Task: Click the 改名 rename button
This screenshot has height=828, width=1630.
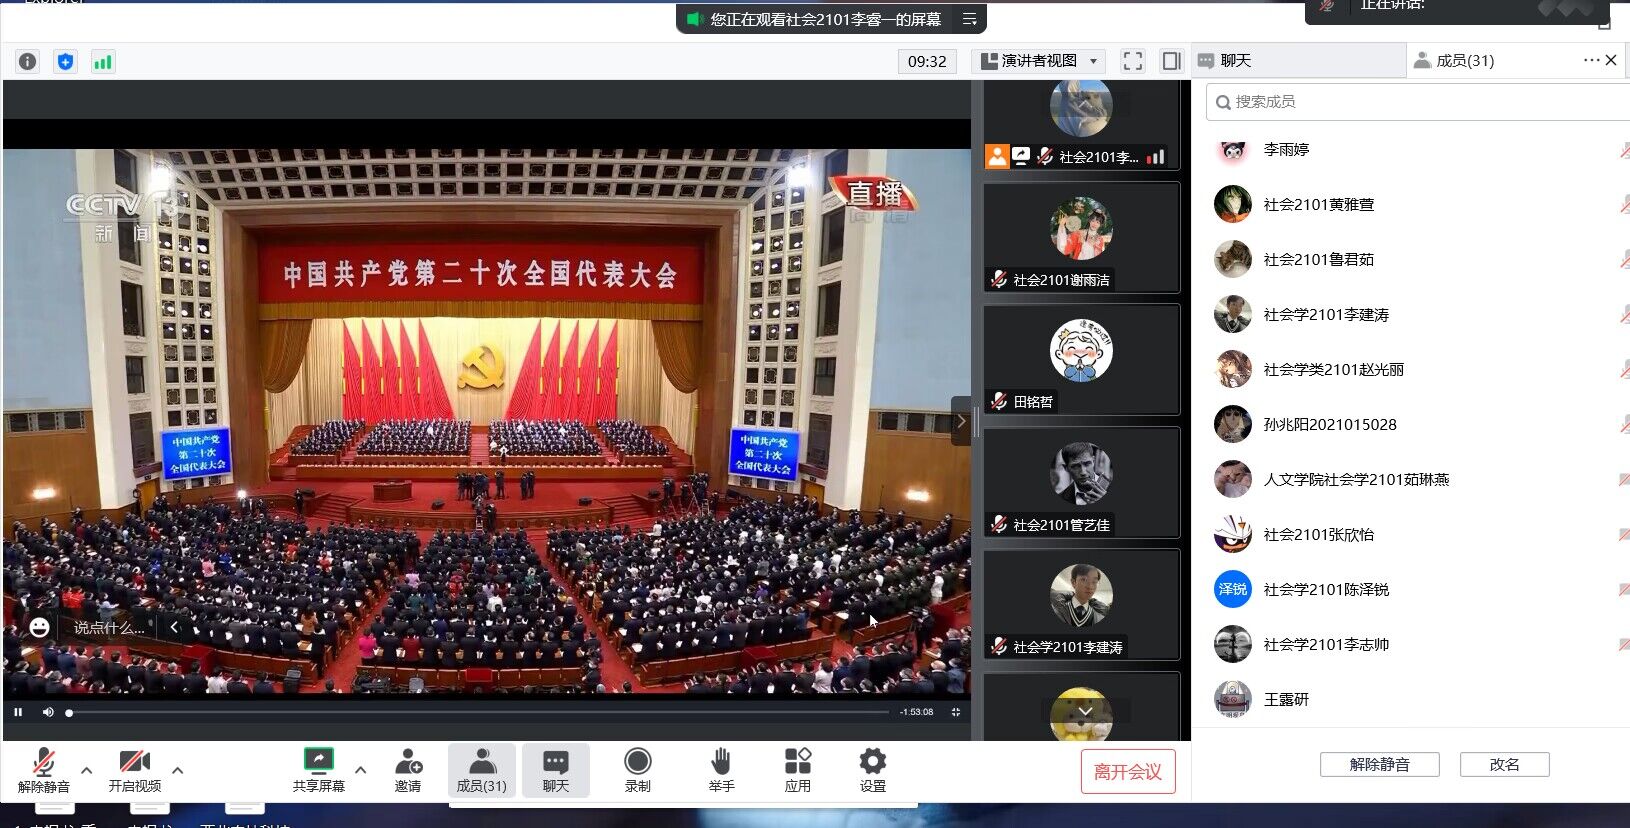Action: click(1504, 765)
